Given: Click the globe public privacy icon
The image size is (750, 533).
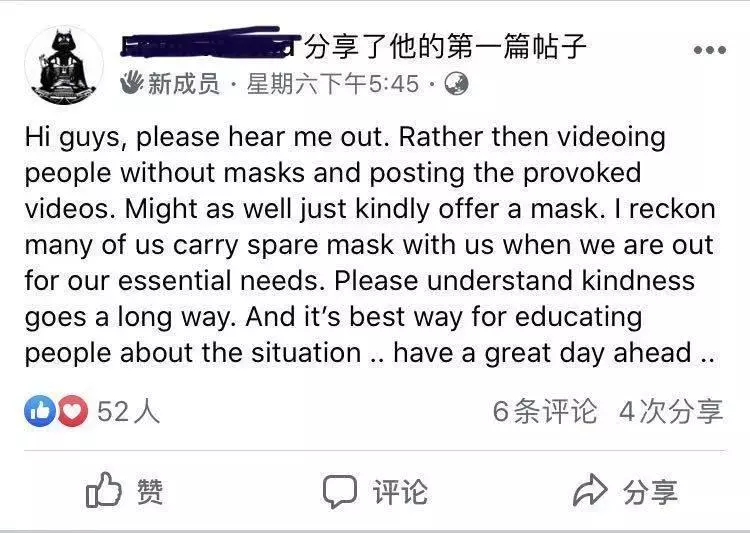Looking at the screenshot, I should pyautogui.click(x=456, y=84).
